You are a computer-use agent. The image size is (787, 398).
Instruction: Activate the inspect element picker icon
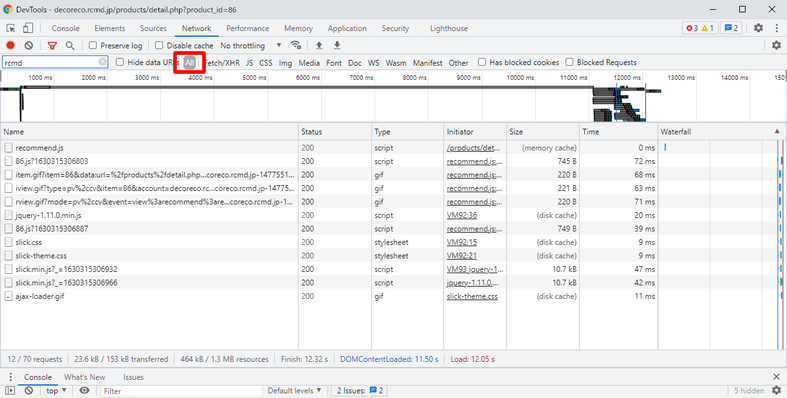pos(11,28)
